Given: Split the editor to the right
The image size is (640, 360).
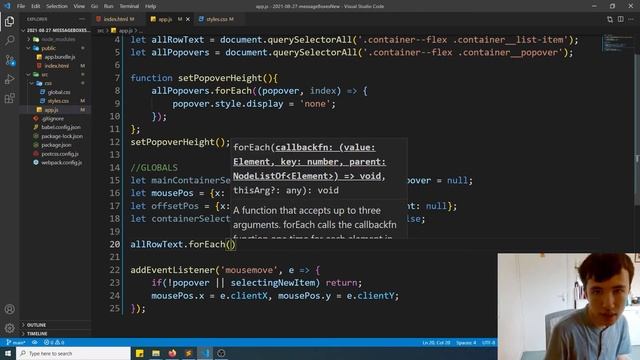Looking at the screenshot, I should coord(620,19).
